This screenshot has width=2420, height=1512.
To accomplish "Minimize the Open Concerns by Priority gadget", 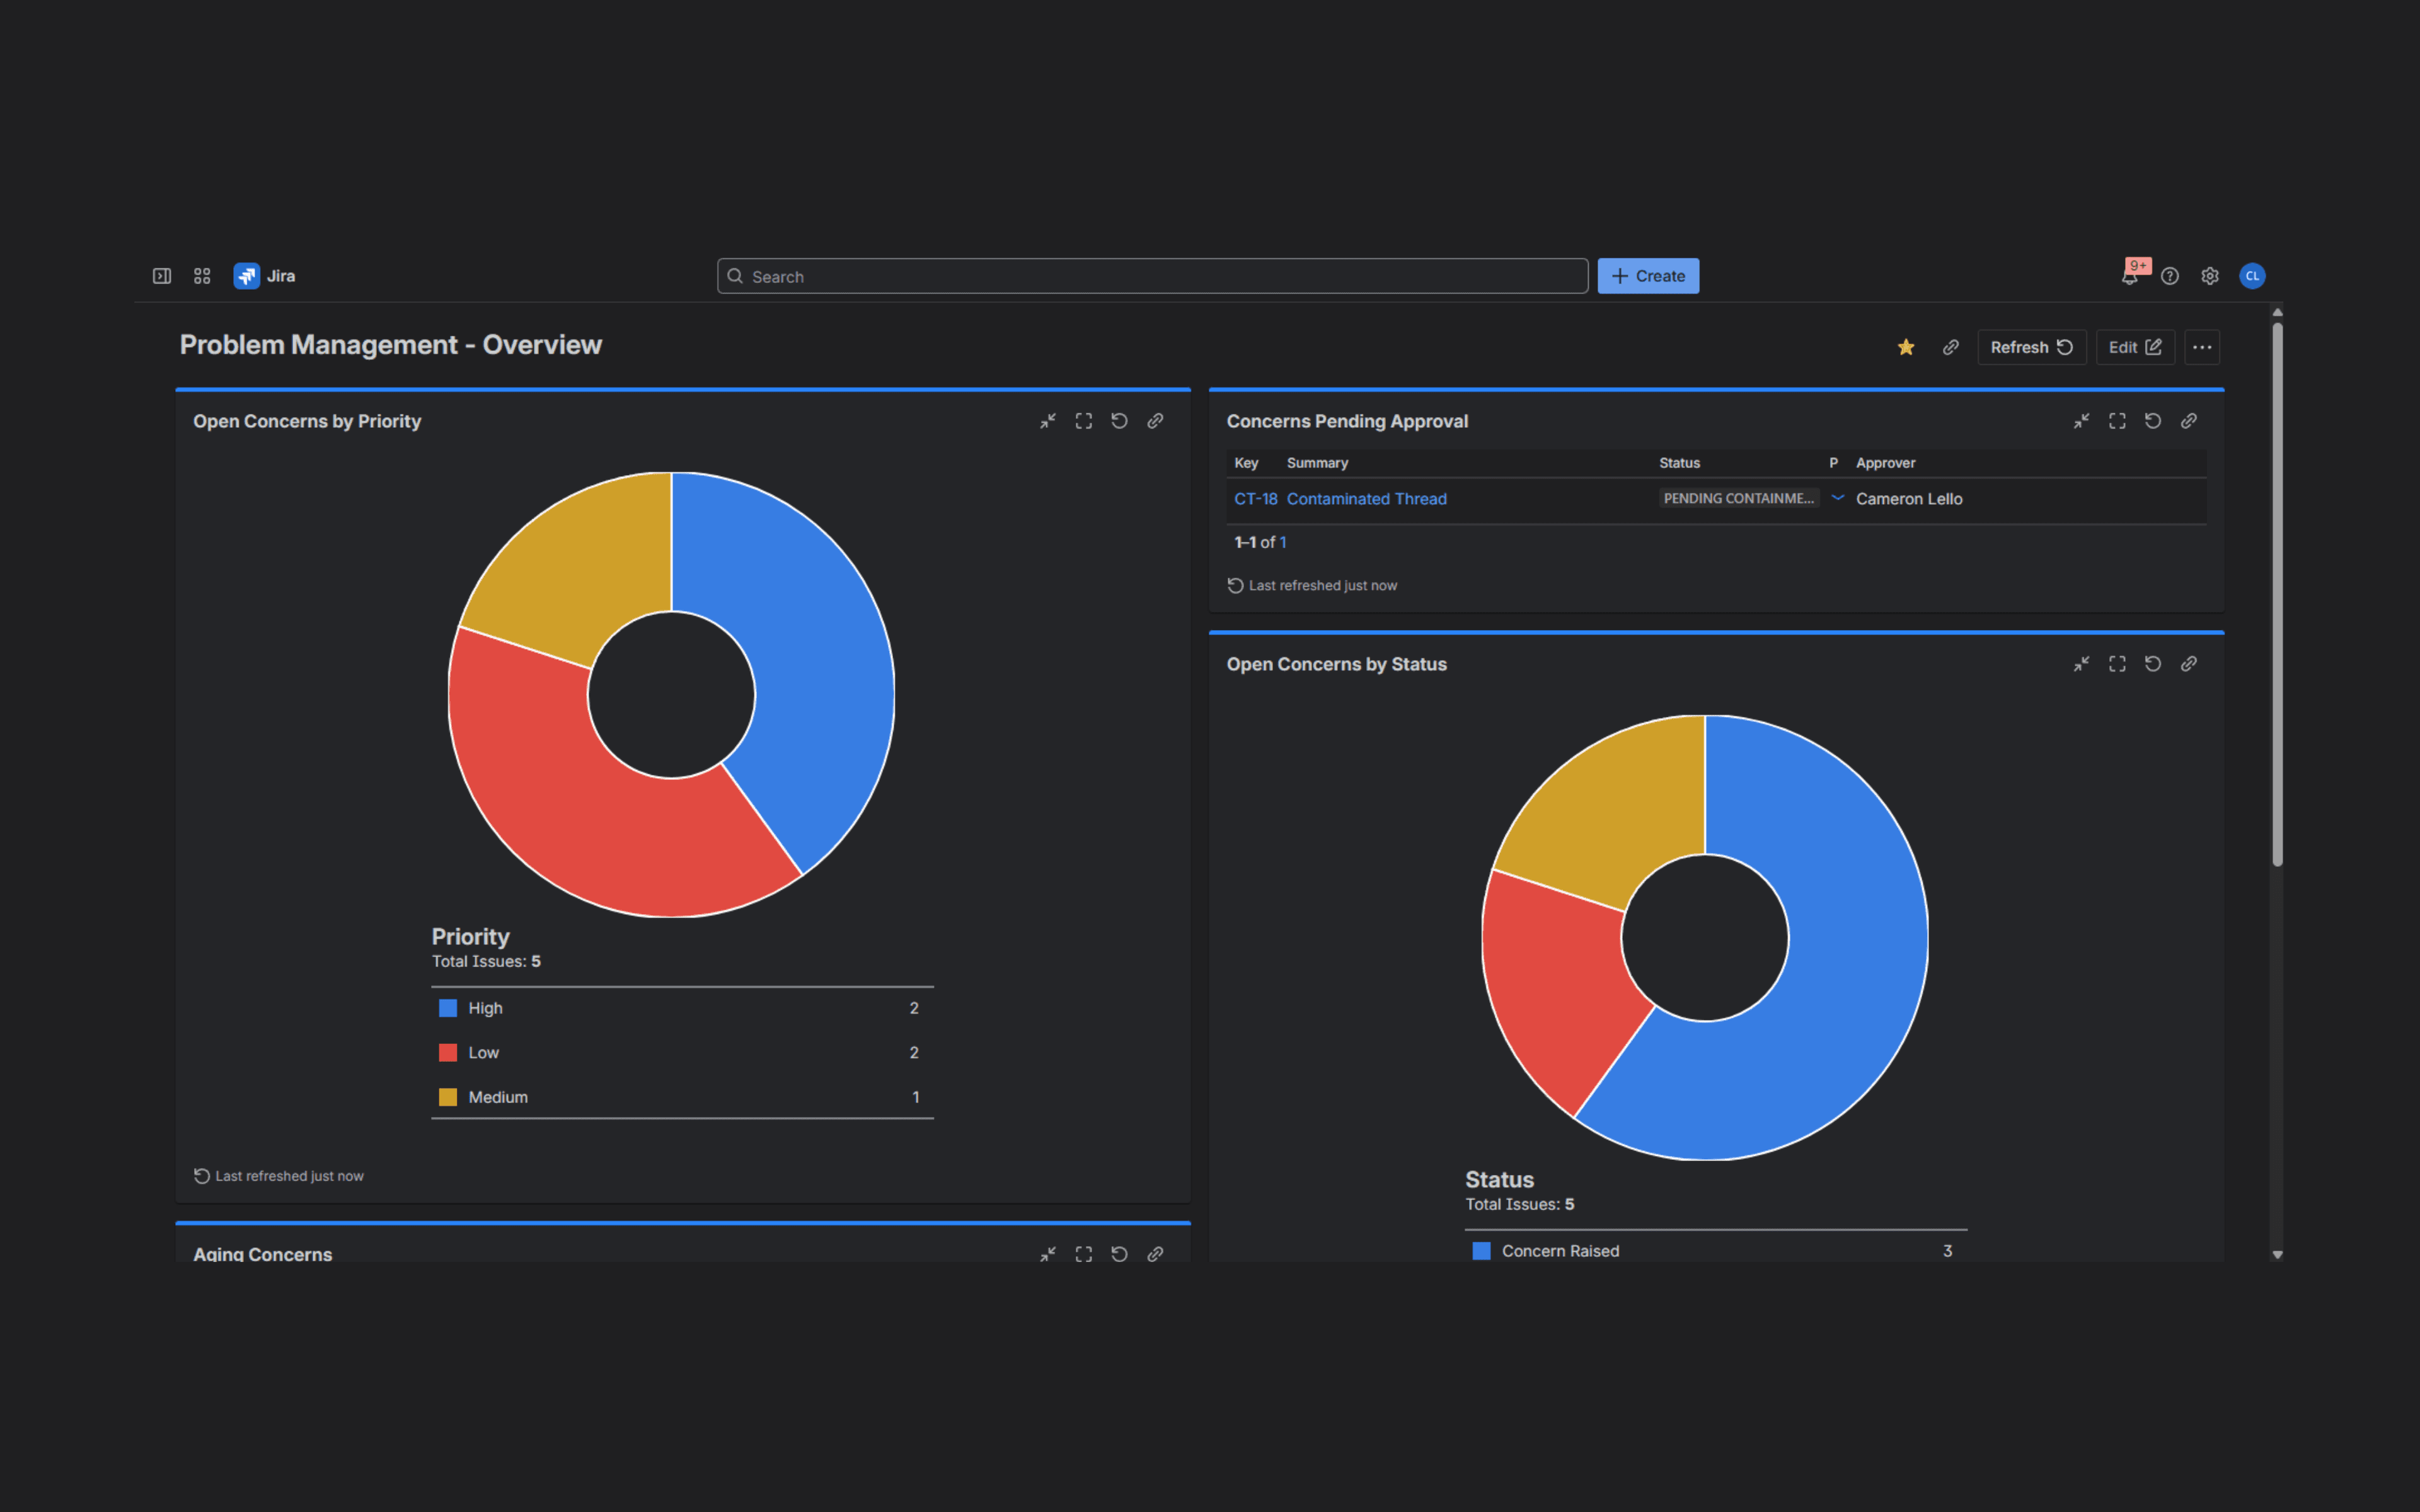I will coord(1047,421).
